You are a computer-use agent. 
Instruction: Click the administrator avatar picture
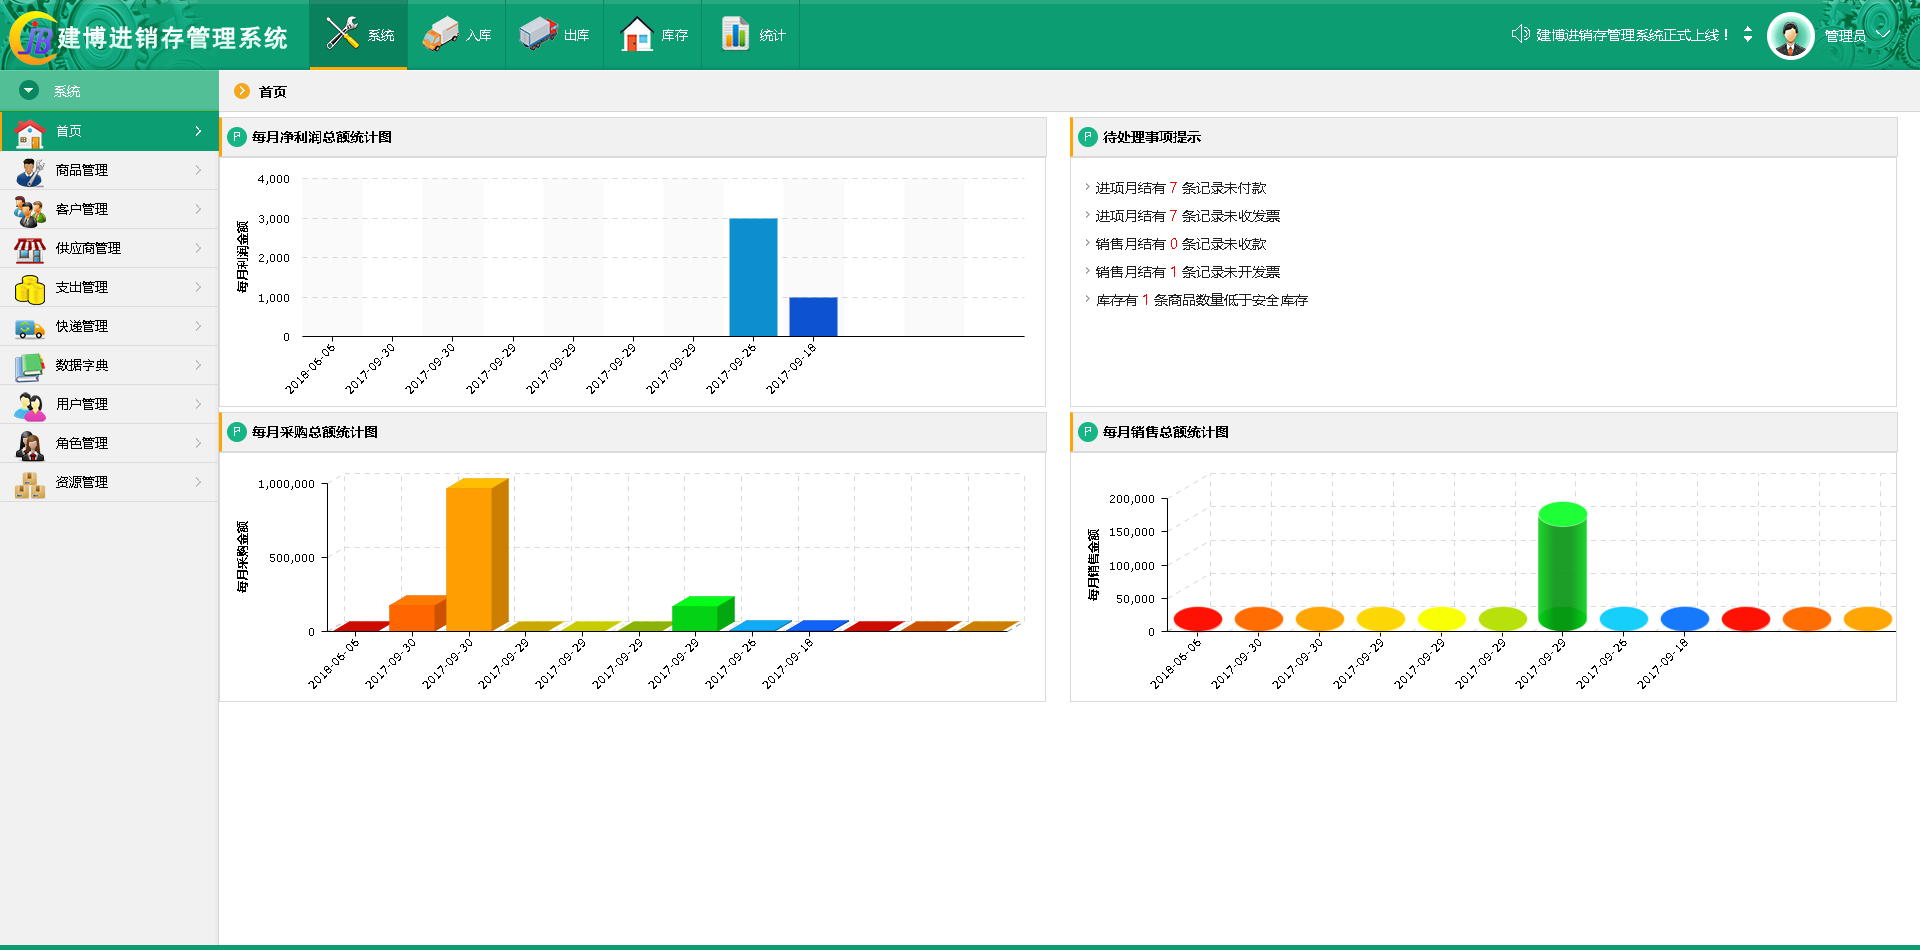coord(1790,36)
